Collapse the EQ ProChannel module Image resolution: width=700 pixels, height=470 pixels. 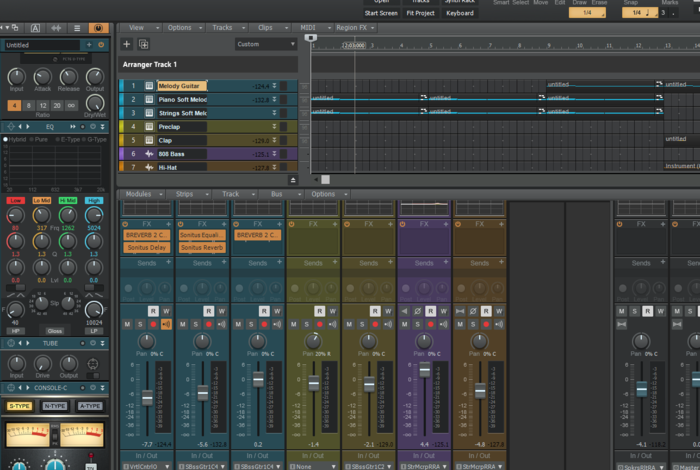click(x=102, y=127)
